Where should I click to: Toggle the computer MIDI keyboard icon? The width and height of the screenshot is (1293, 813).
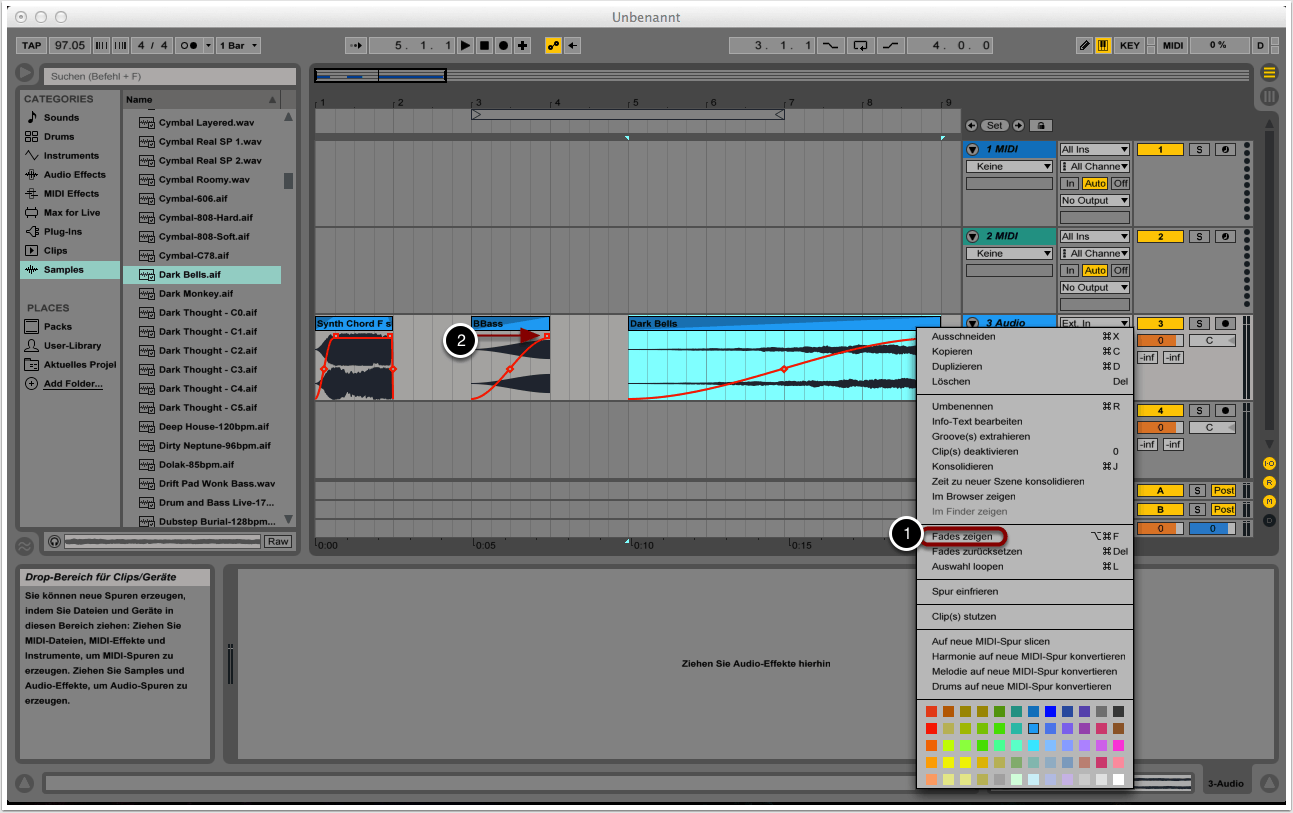(1103, 46)
